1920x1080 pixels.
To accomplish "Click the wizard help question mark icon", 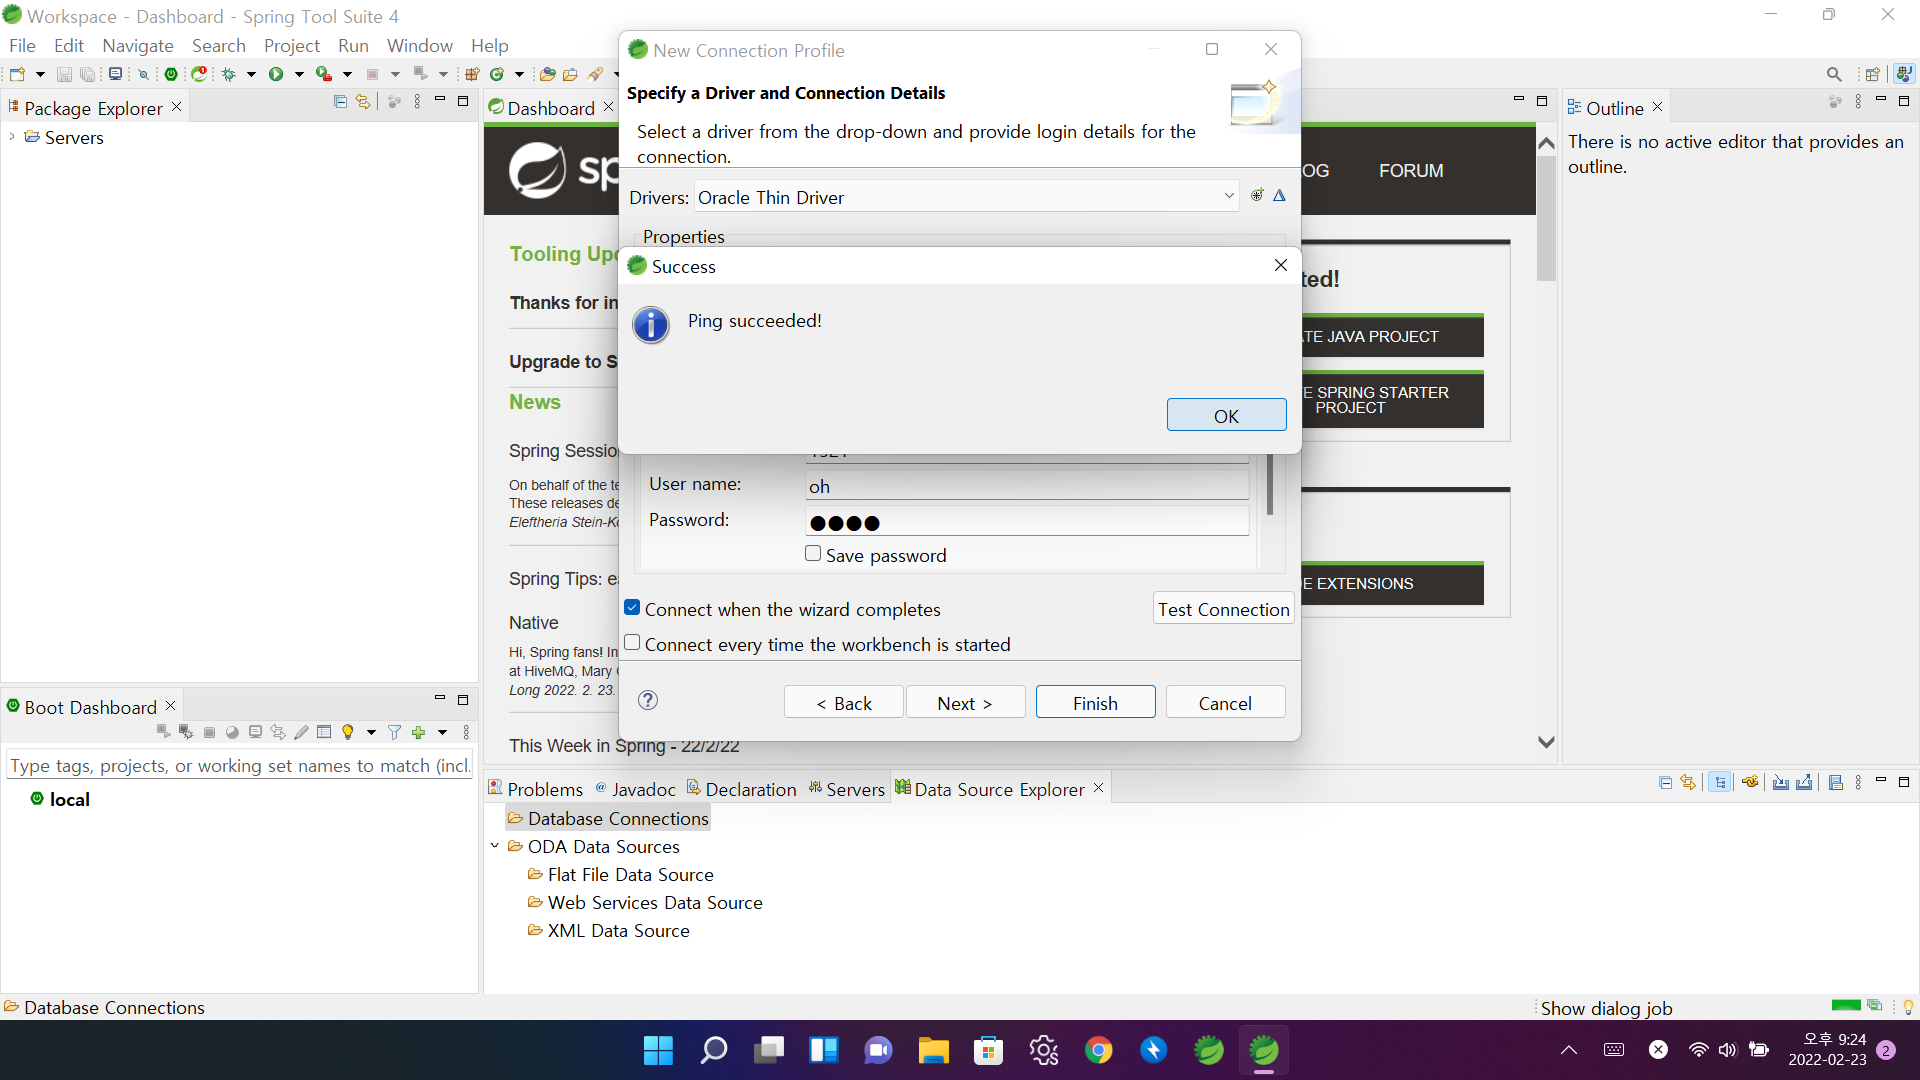I will point(648,700).
